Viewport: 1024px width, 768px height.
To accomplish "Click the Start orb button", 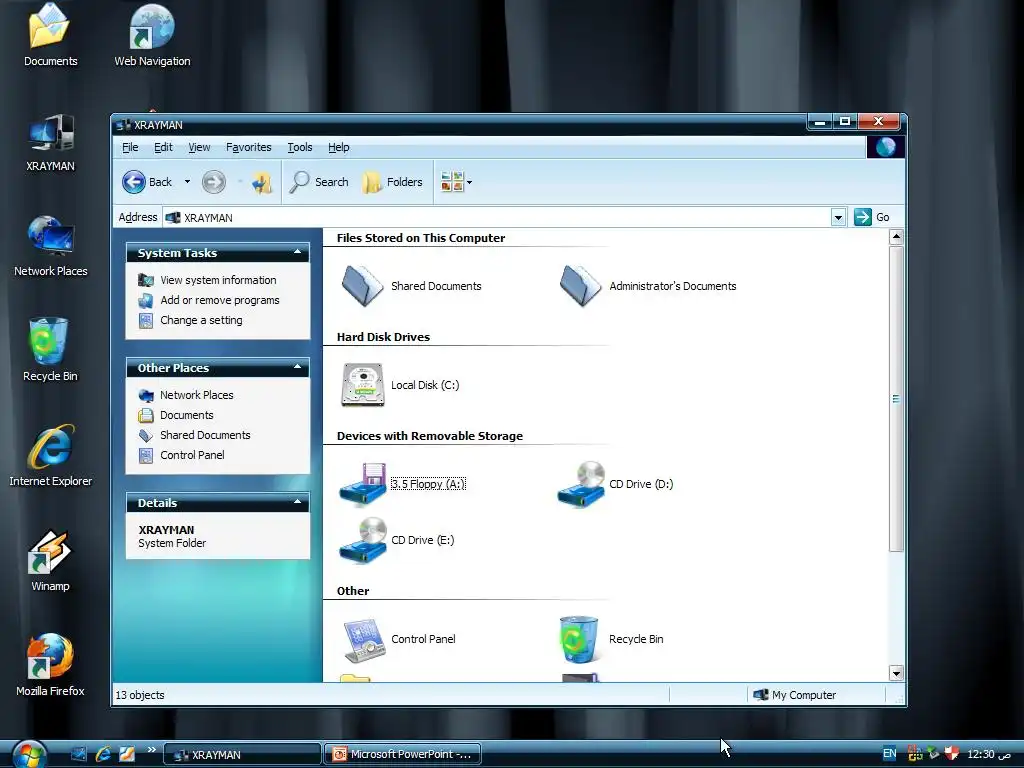I will pos(29,755).
